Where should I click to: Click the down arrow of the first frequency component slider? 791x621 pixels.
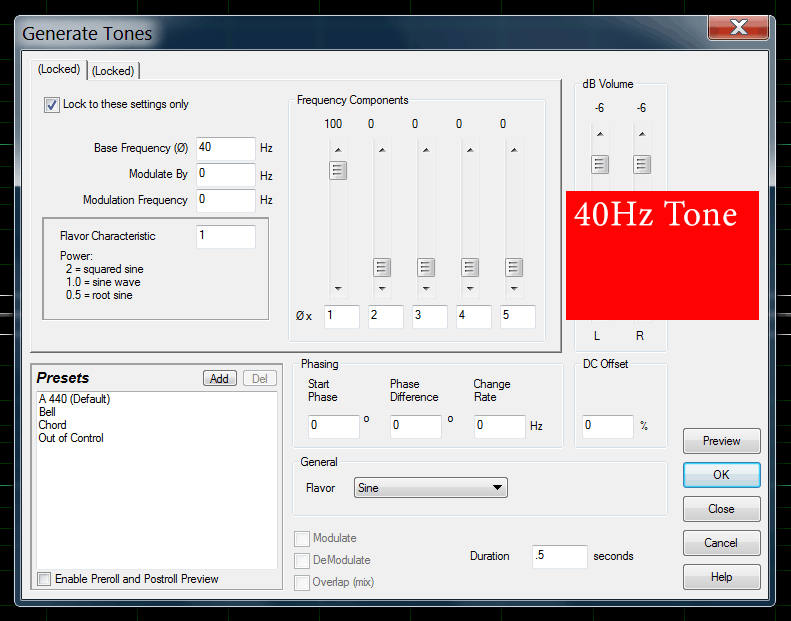pyautogui.click(x=338, y=289)
